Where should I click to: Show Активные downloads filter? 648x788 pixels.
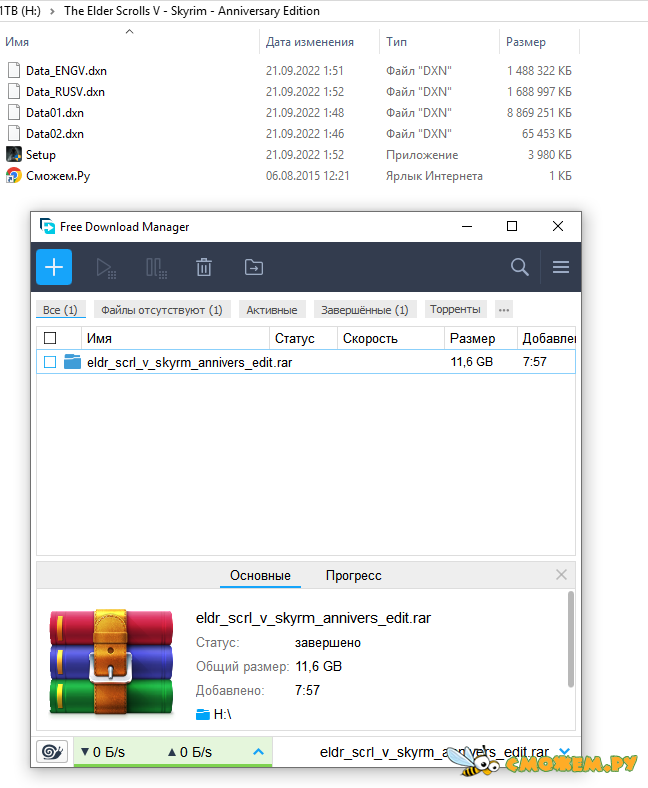click(x=272, y=310)
